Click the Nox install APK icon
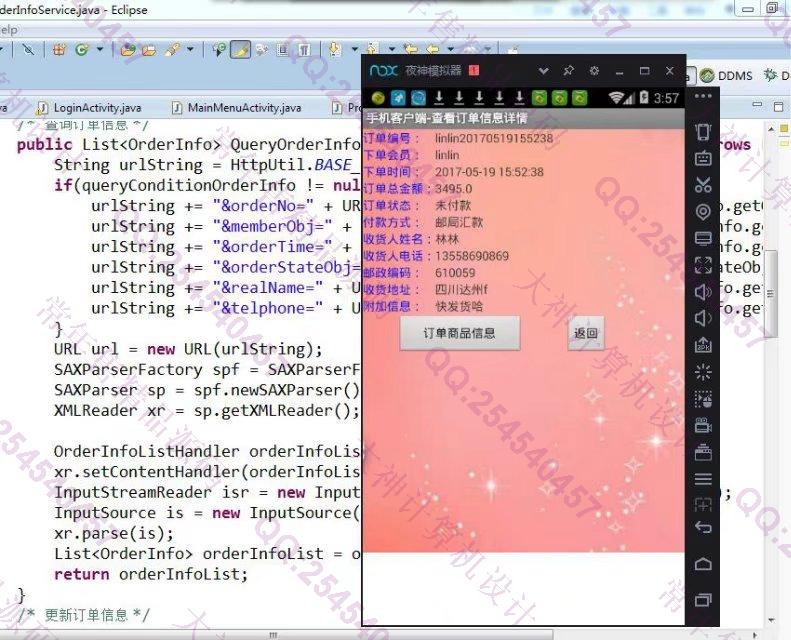The width and height of the screenshot is (791, 640). click(703, 345)
